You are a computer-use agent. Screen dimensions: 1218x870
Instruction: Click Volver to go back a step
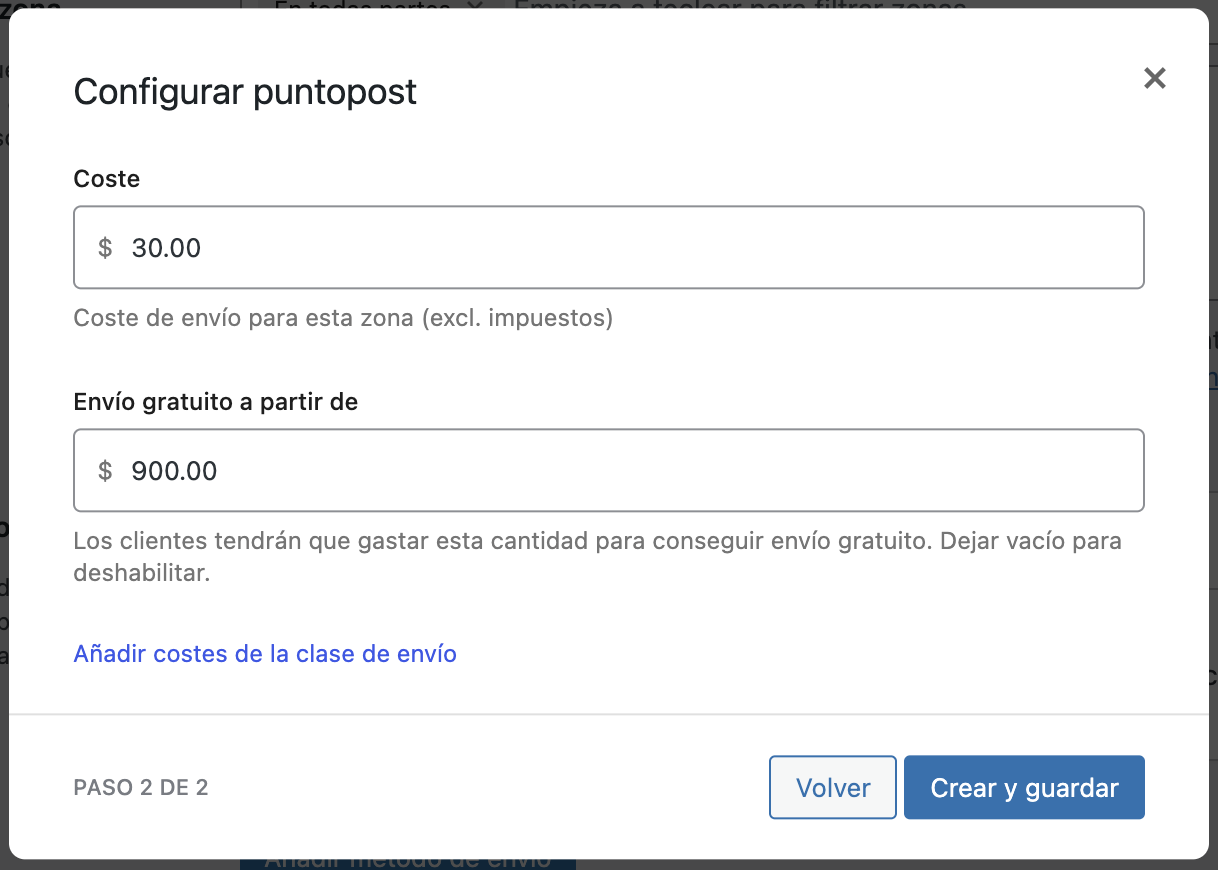[832, 787]
